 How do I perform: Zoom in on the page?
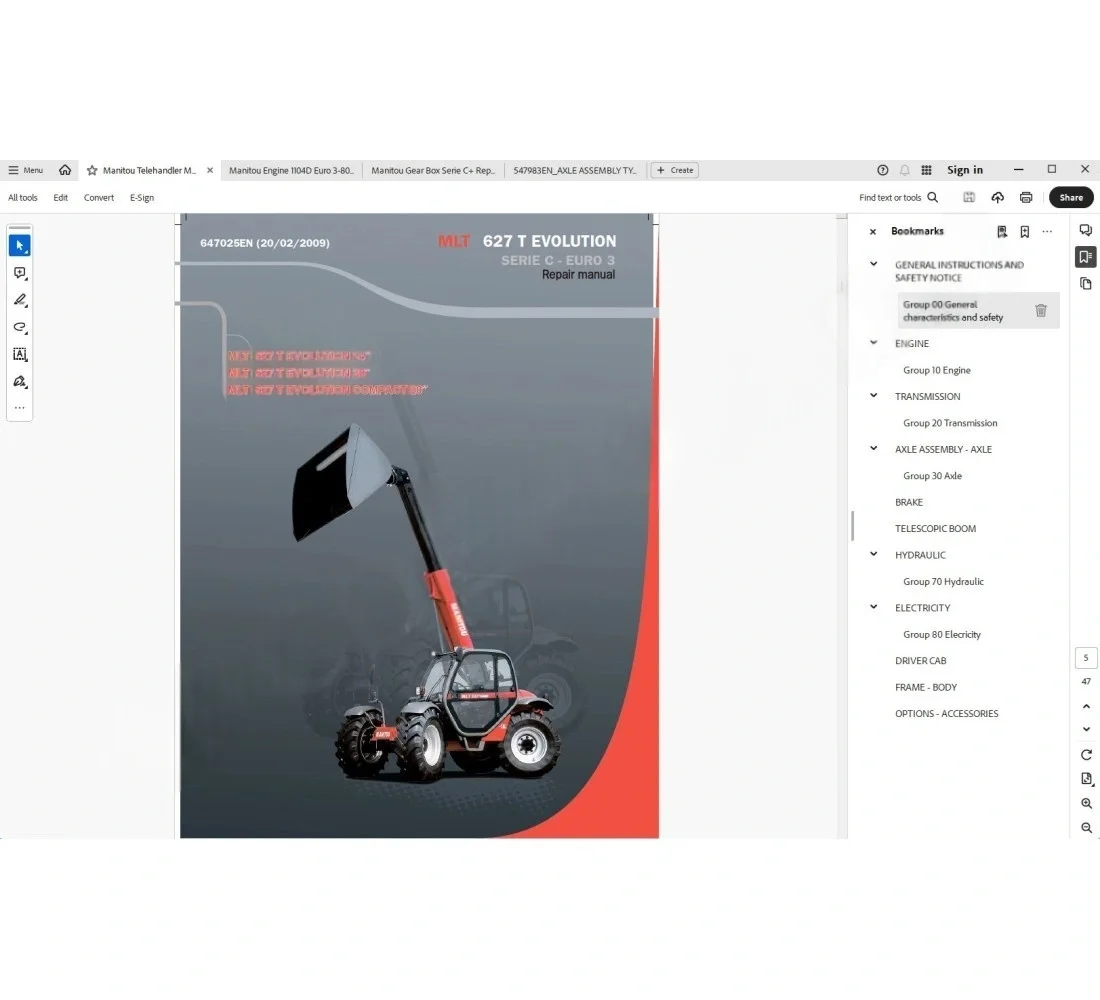point(1086,804)
